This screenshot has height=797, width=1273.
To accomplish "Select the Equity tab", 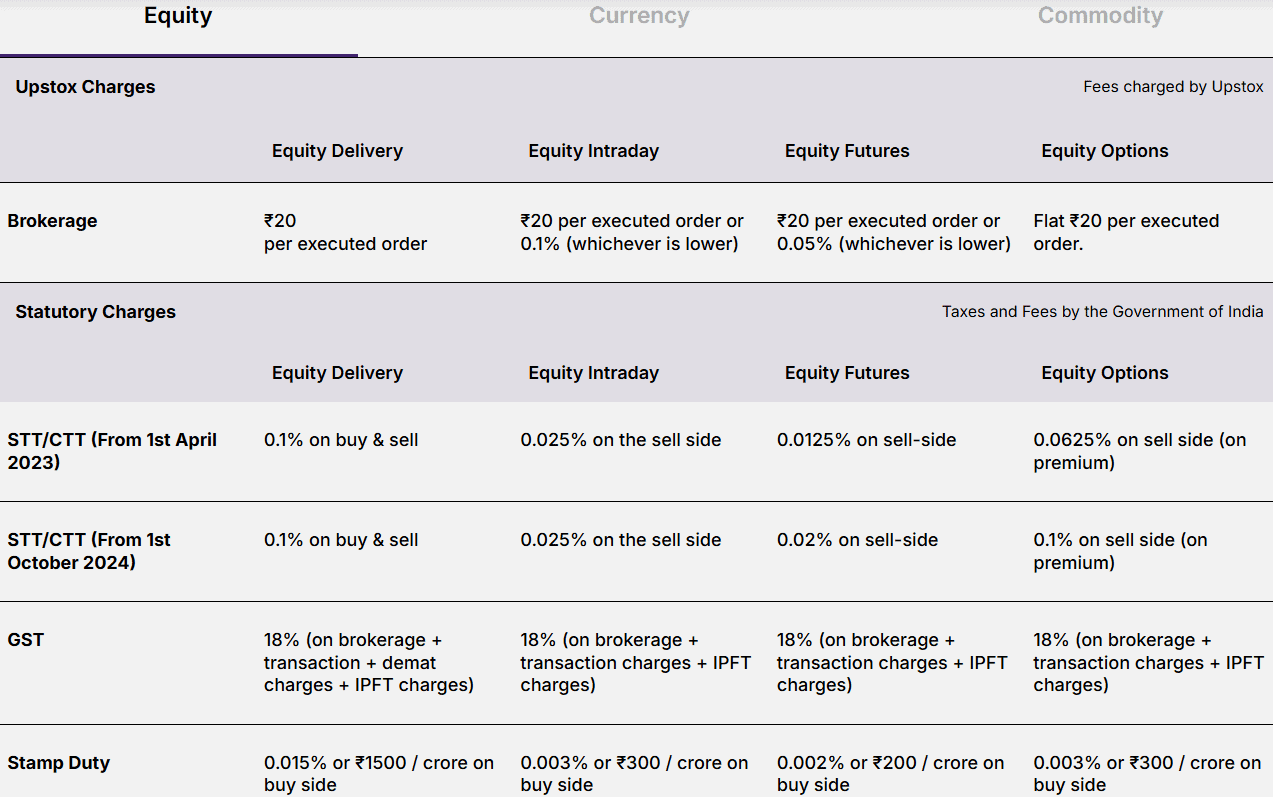I will click(178, 15).
